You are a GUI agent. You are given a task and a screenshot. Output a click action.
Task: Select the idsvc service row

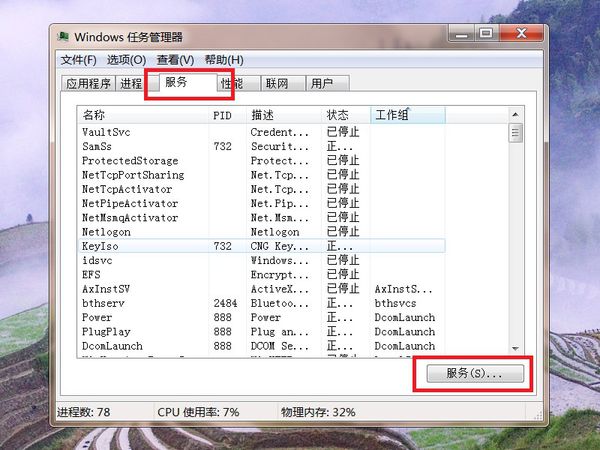[261, 260]
